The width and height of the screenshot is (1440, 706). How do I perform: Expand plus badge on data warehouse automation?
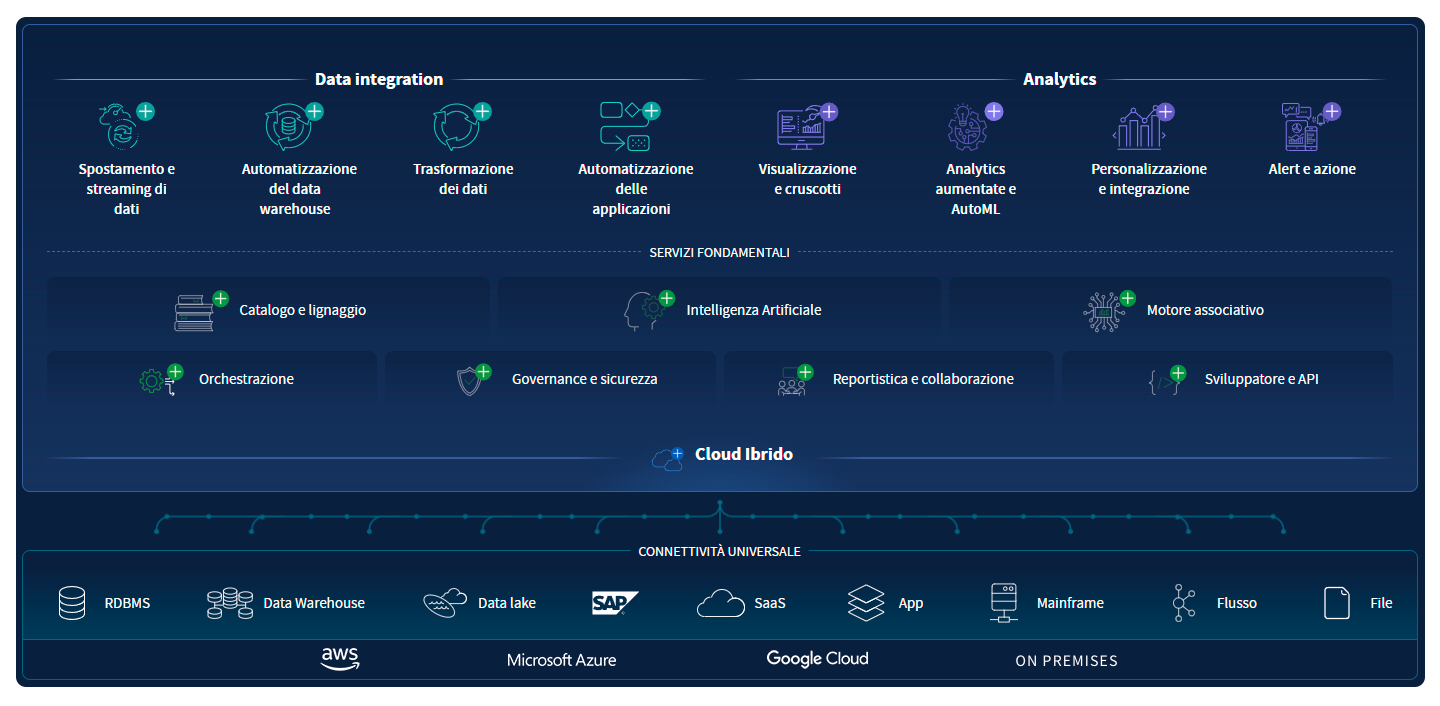(314, 111)
